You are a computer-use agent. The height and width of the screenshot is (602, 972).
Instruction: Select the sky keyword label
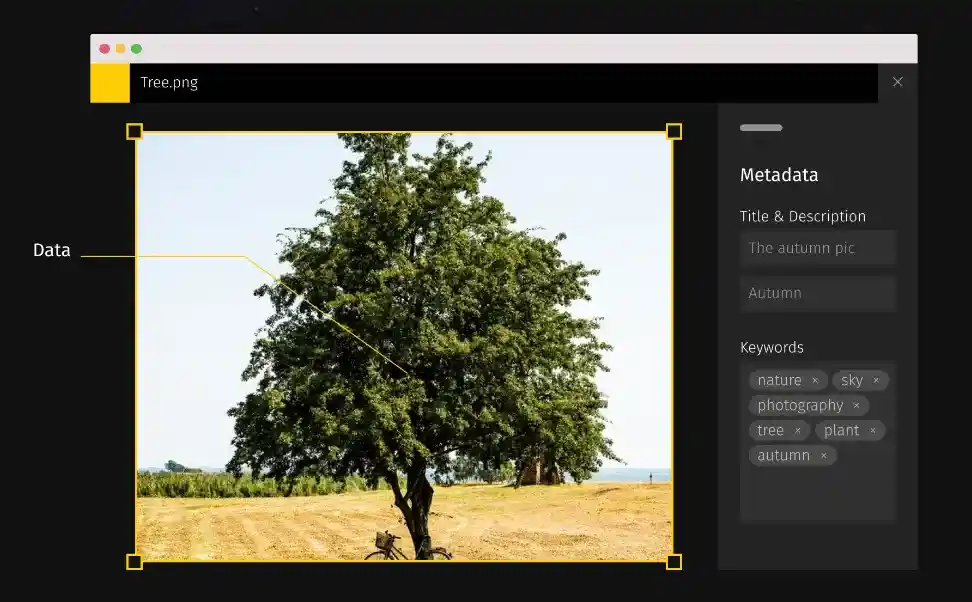tap(852, 380)
